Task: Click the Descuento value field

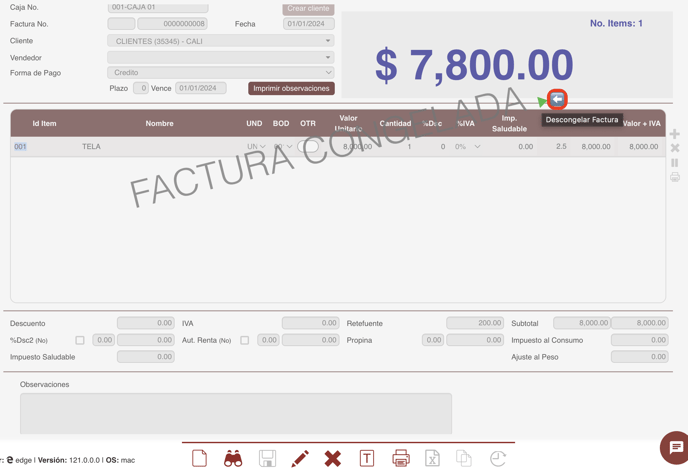Action: point(146,323)
